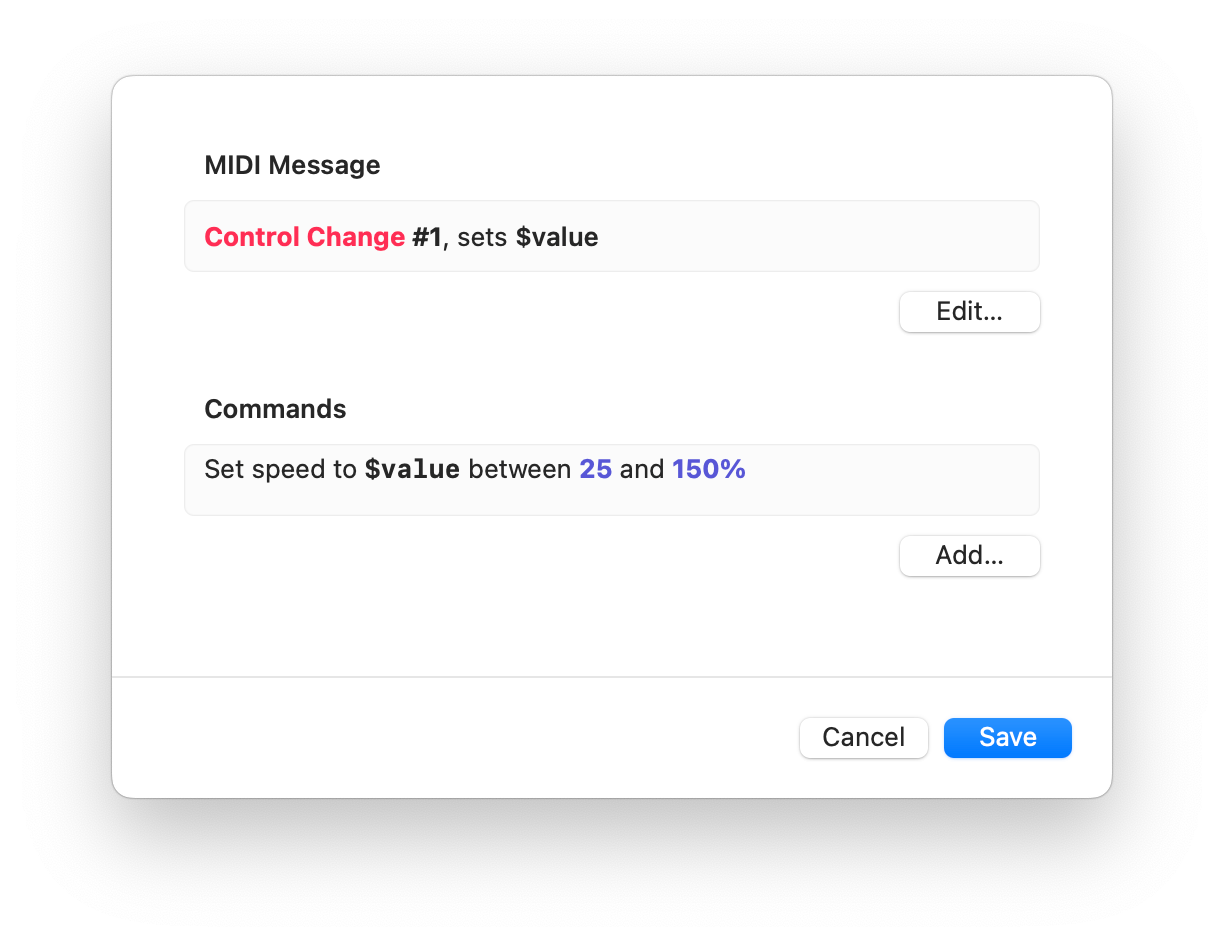
Task: Click the Commands heading
Action: (275, 409)
